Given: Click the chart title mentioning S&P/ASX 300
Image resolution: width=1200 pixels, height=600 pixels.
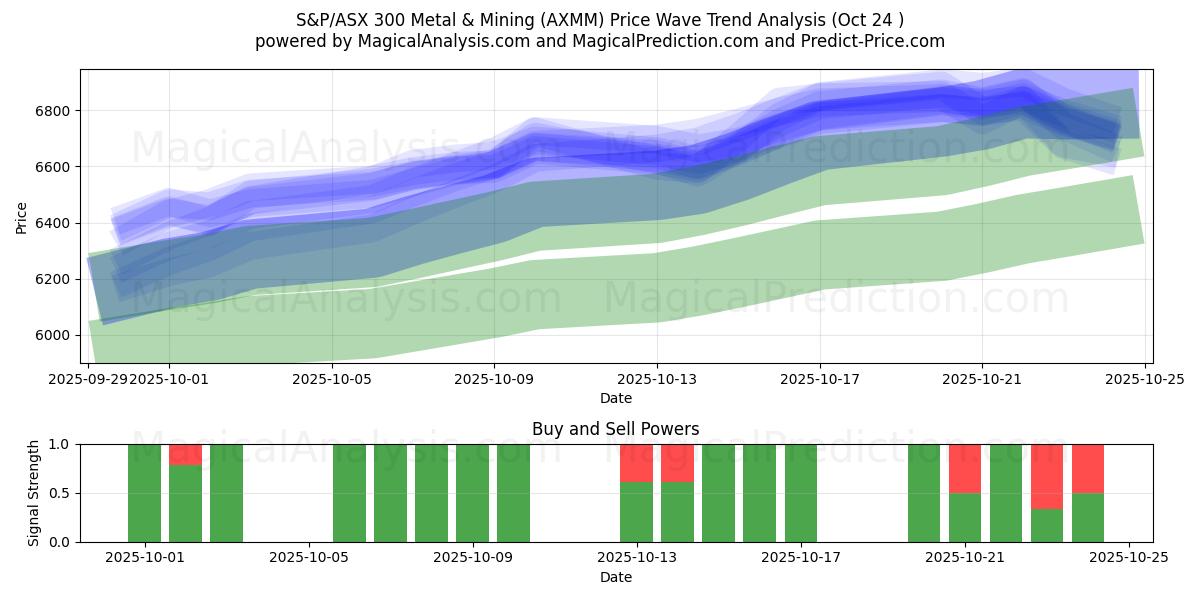Looking at the screenshot, I should pos(600,19).
